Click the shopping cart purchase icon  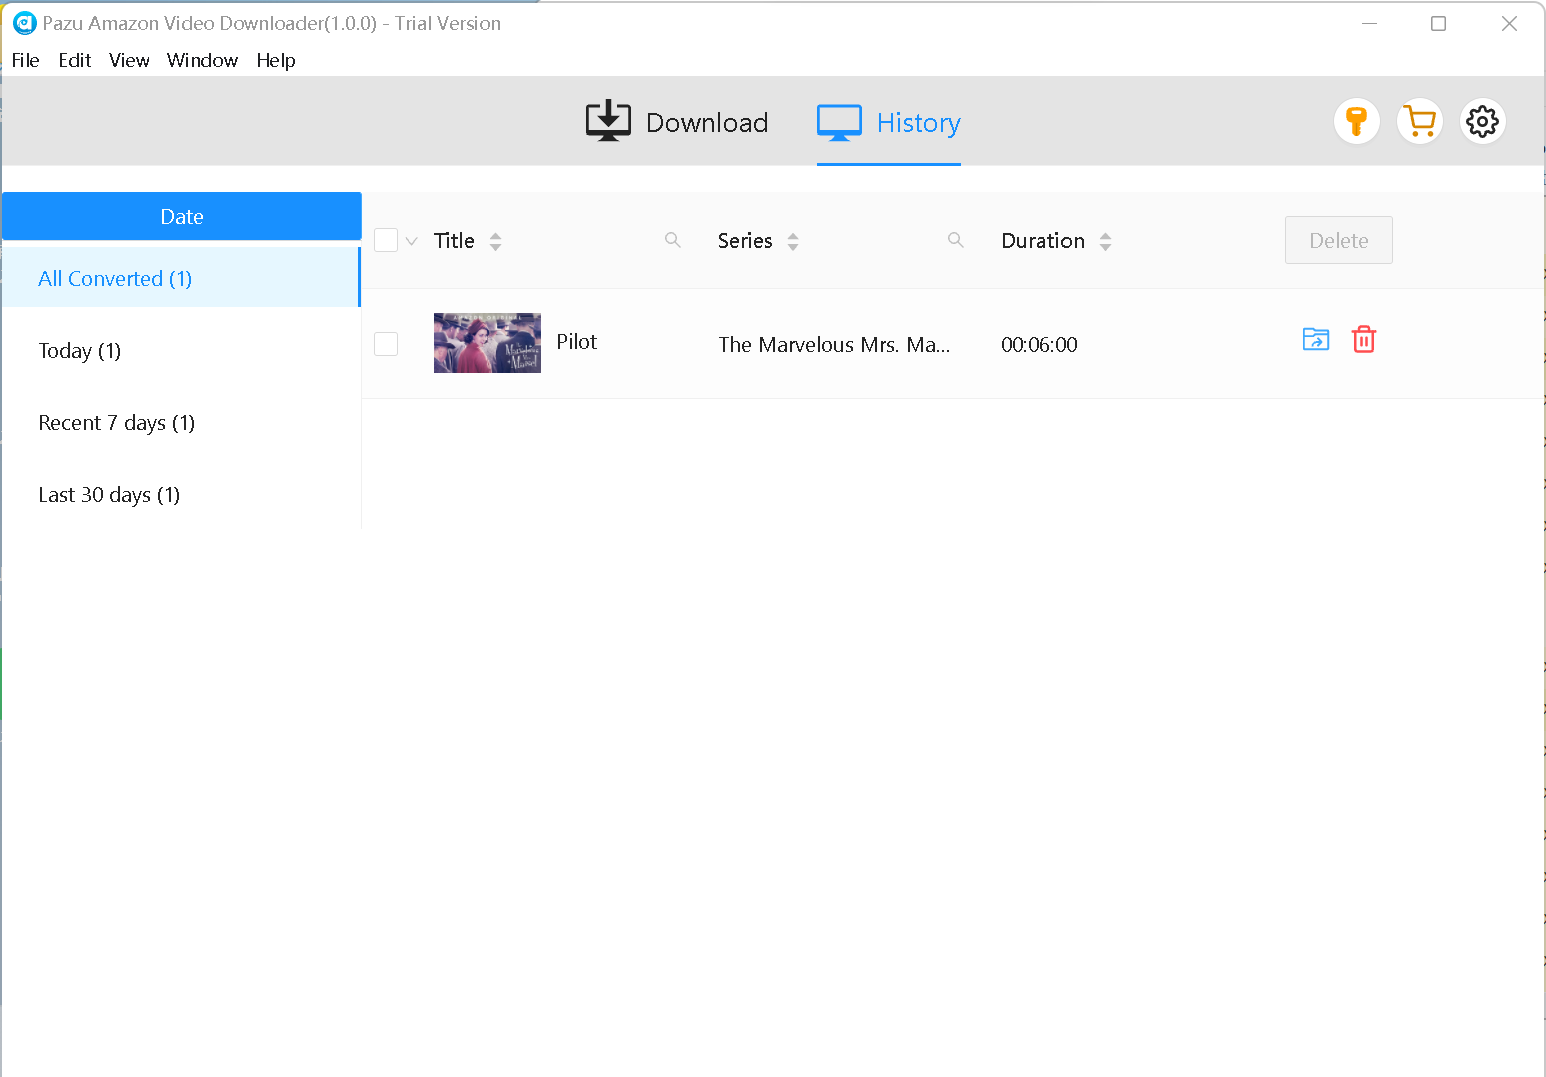tap(1419, 121)
